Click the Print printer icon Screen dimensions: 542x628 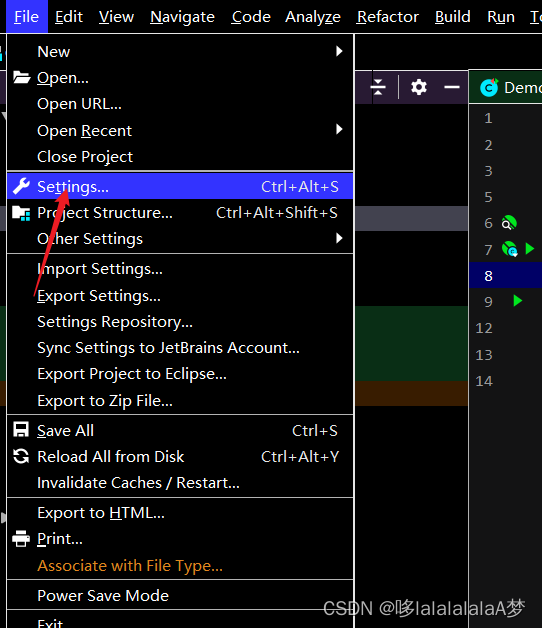21,539
